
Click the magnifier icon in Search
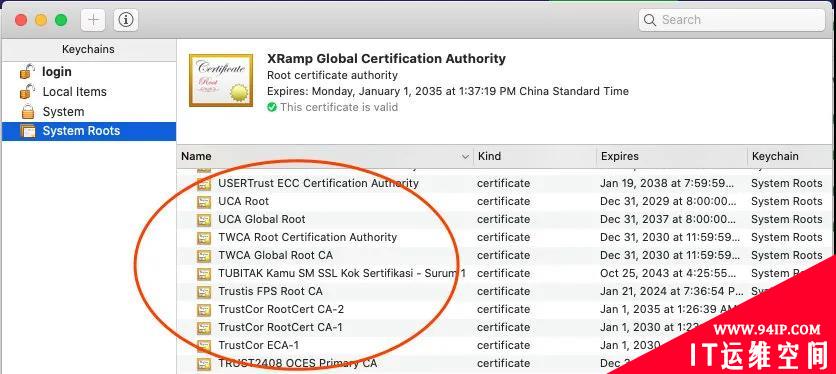(649, 20)
